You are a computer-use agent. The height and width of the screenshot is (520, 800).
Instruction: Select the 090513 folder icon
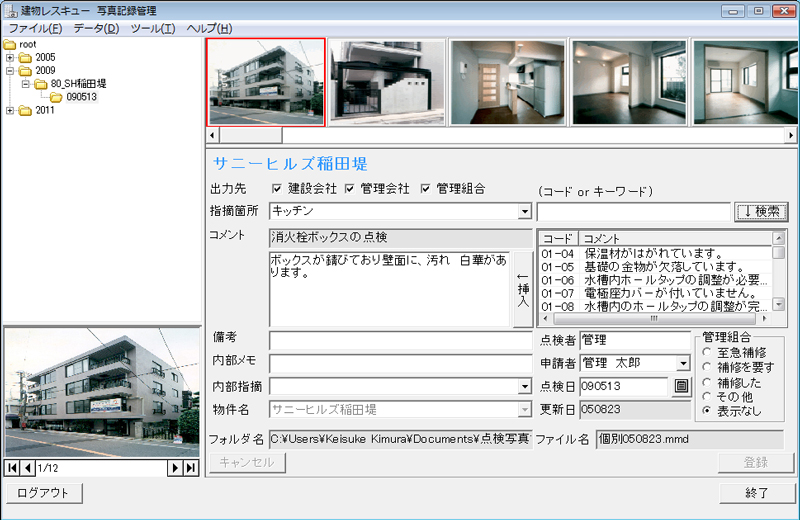point(56,97)
